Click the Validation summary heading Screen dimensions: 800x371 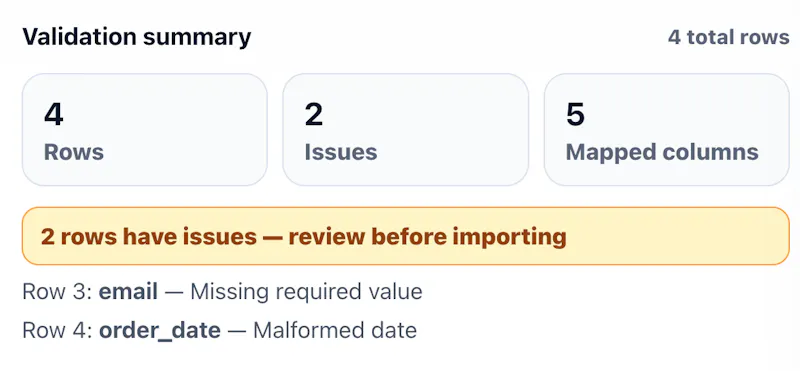pyautogui.click(x=137, y=37)
